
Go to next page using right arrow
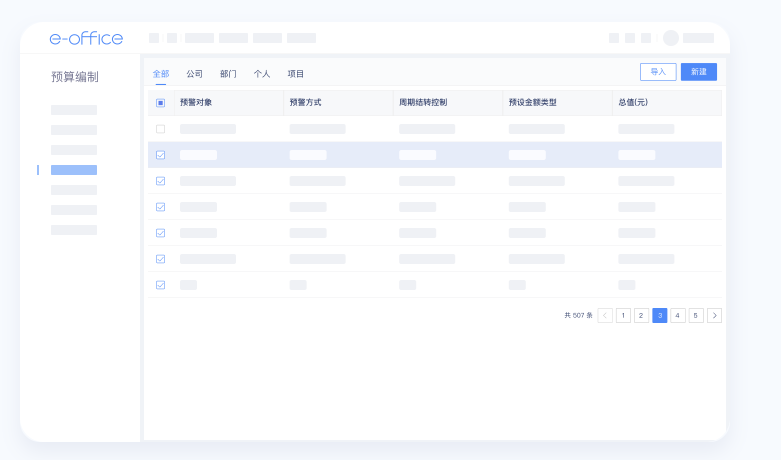(x=714, y=315)
